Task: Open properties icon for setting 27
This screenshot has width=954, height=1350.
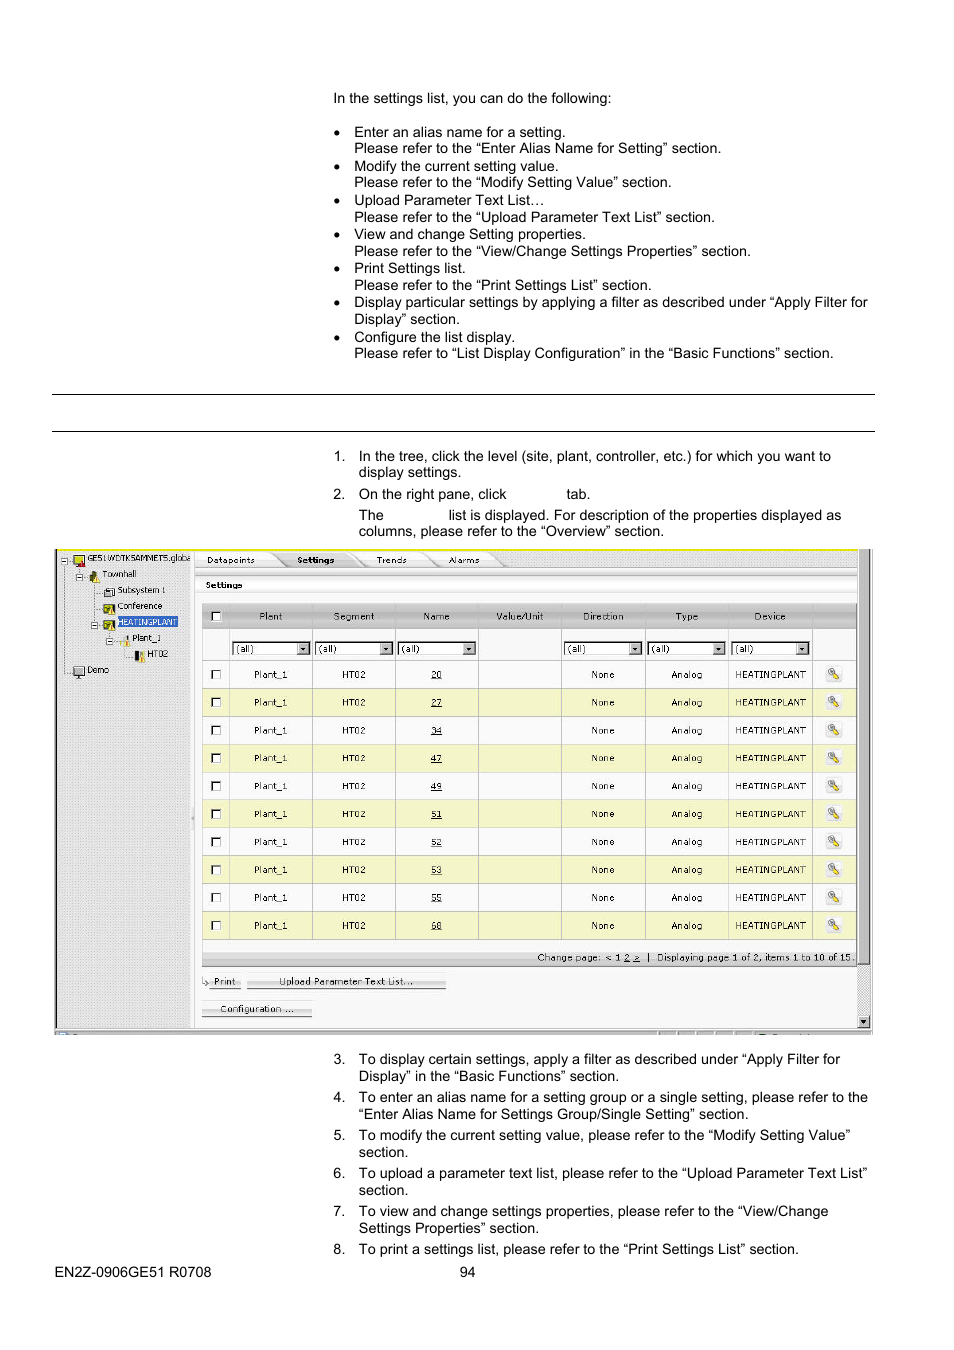Action: 833,702
